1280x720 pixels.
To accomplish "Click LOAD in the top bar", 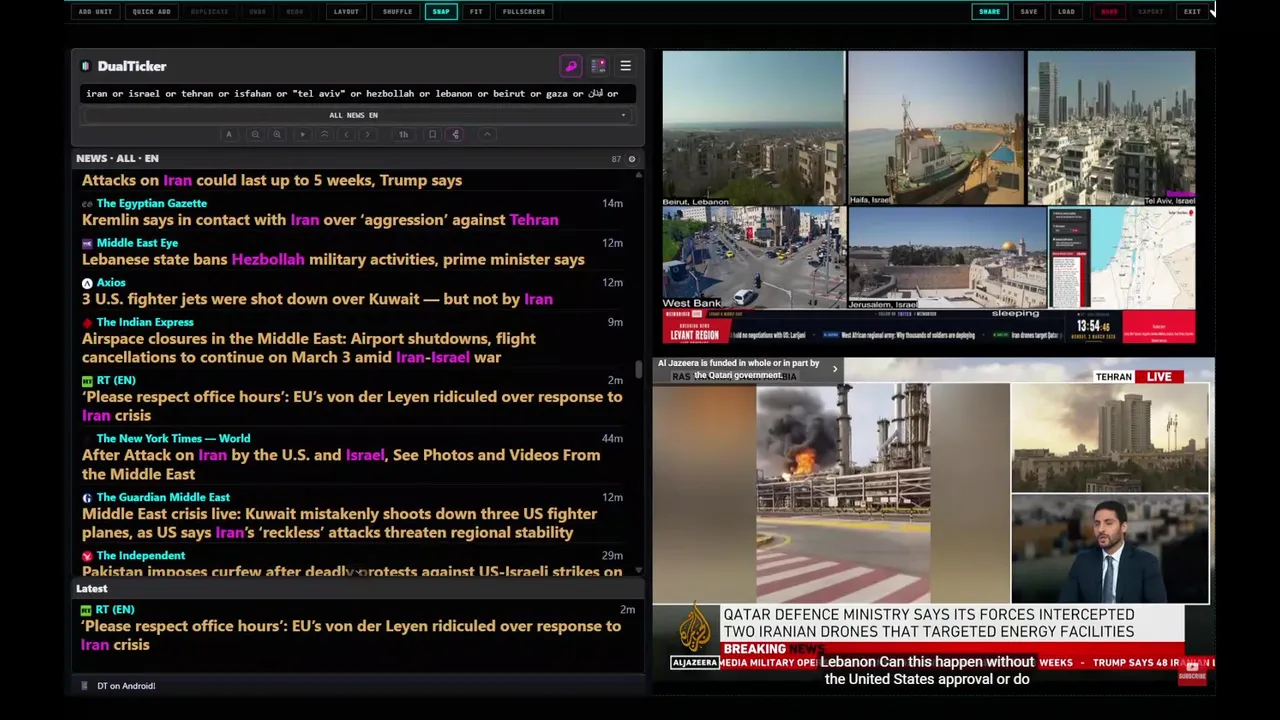I will (x=1066, y=12).
